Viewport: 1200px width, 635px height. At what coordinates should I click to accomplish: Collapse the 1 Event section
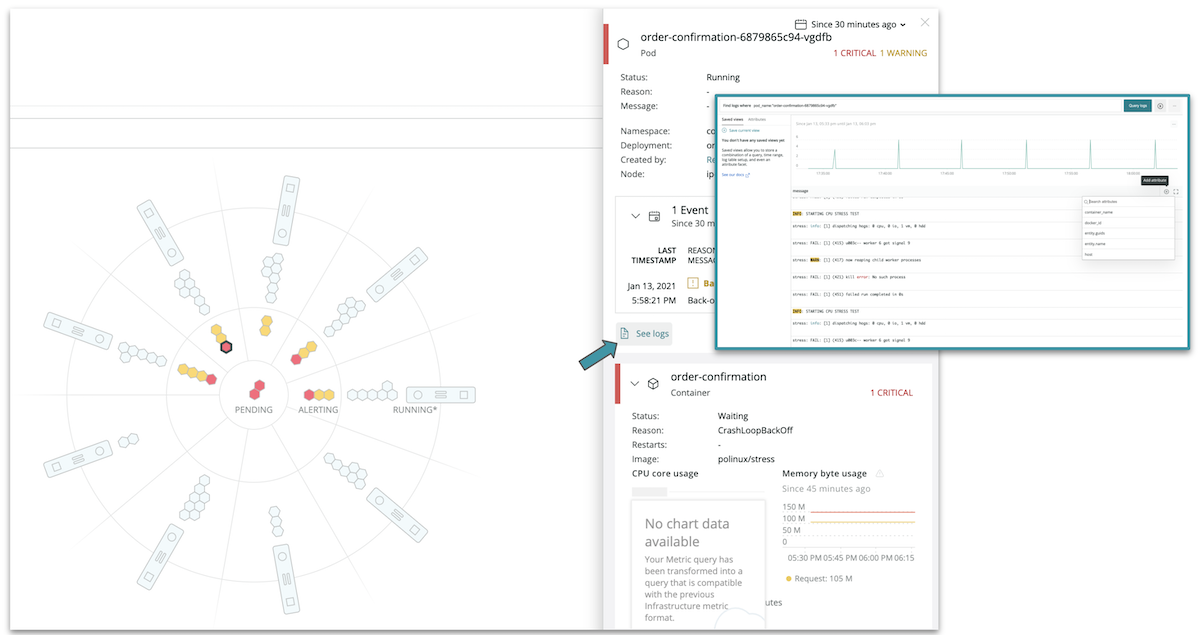635,216
